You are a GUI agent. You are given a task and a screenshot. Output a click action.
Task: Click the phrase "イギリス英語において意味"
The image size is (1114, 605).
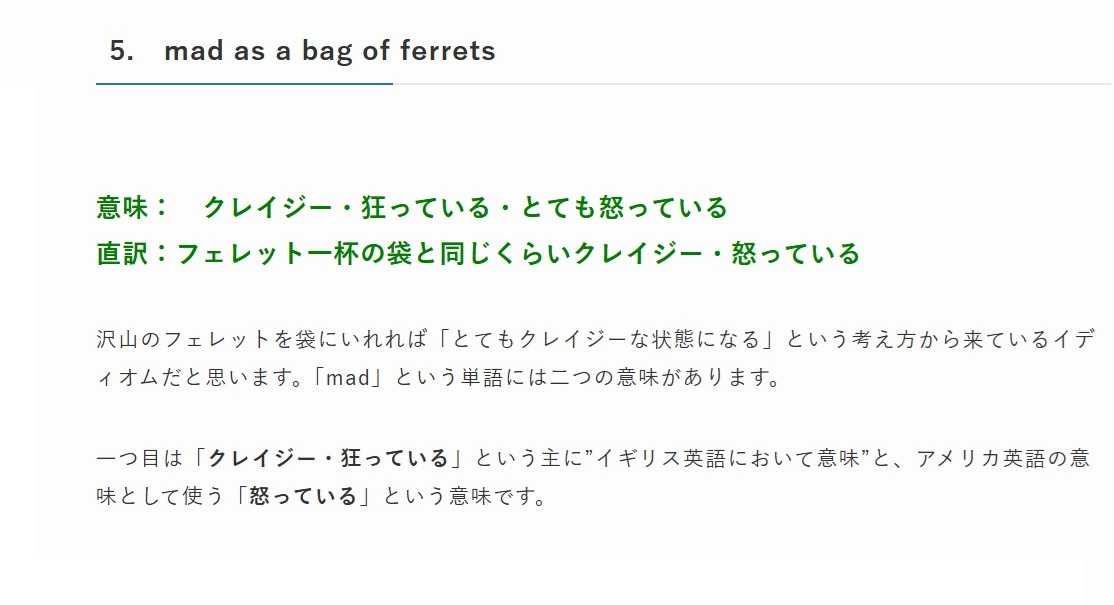(728, 458)
